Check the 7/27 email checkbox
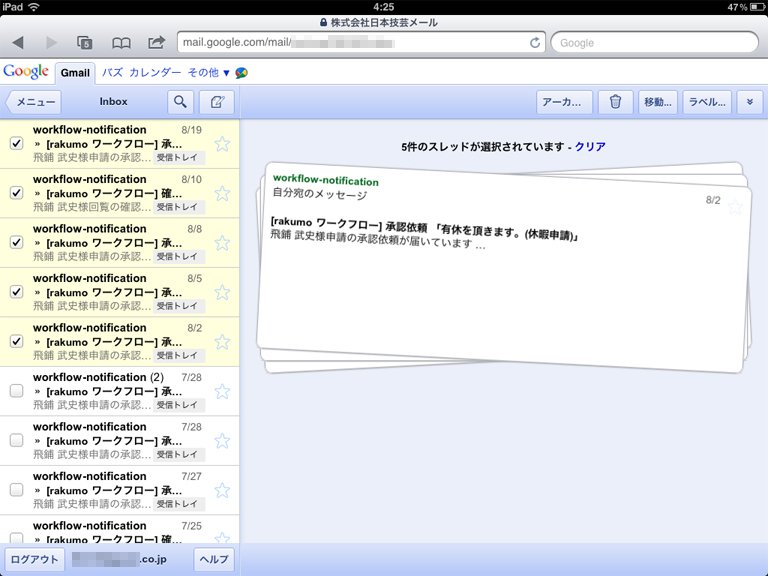The width and height of the screenshot is (768, 576). pos(17,489)
